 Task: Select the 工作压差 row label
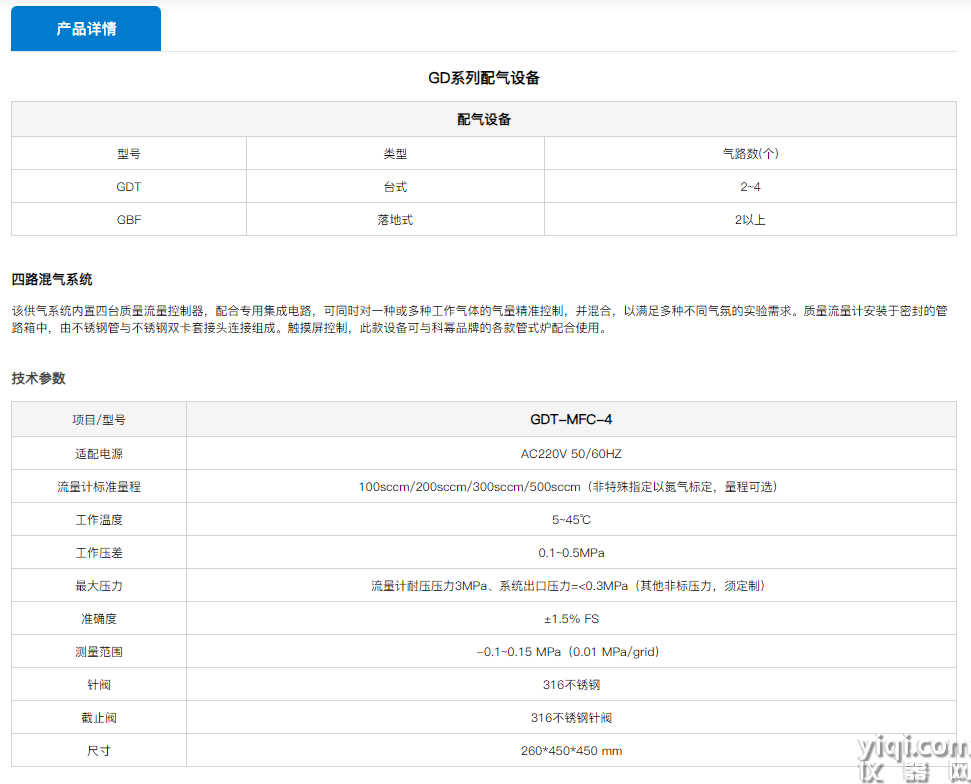[99, 552]
